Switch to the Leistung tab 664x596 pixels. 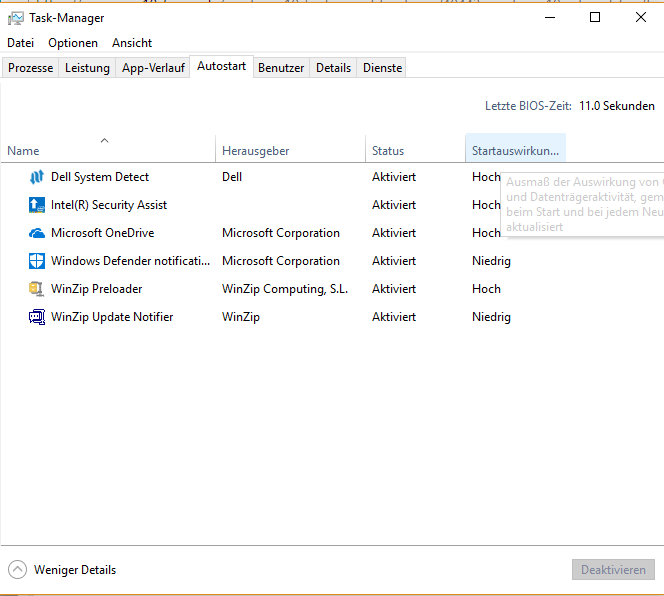[87, 68]
